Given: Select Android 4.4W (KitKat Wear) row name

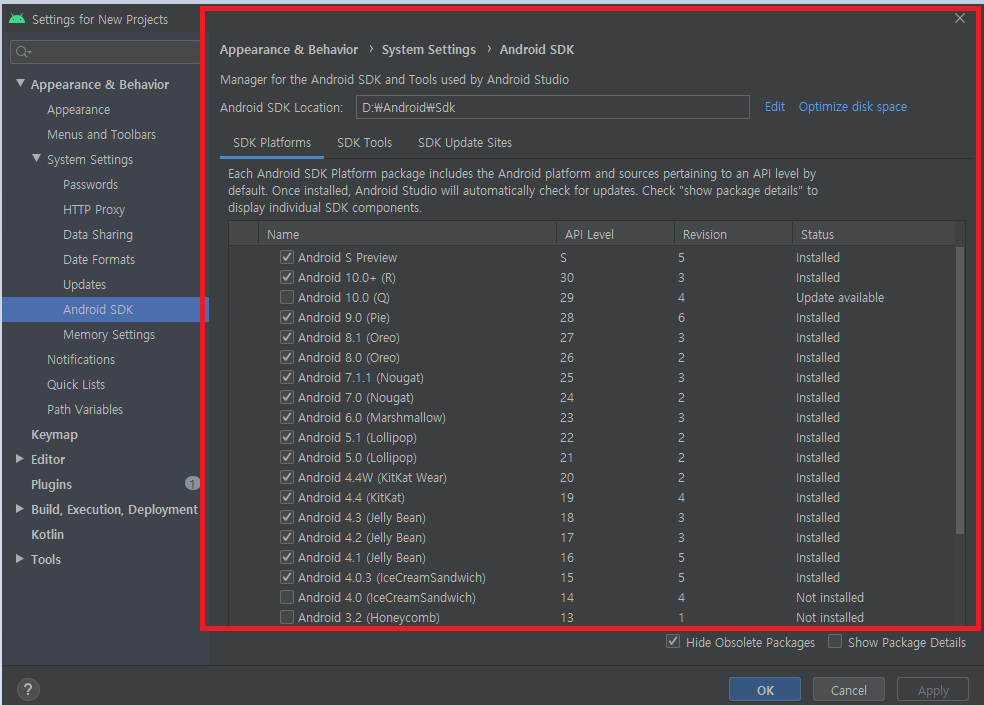Looking at the screenshot, I should (x=372, y=477).
